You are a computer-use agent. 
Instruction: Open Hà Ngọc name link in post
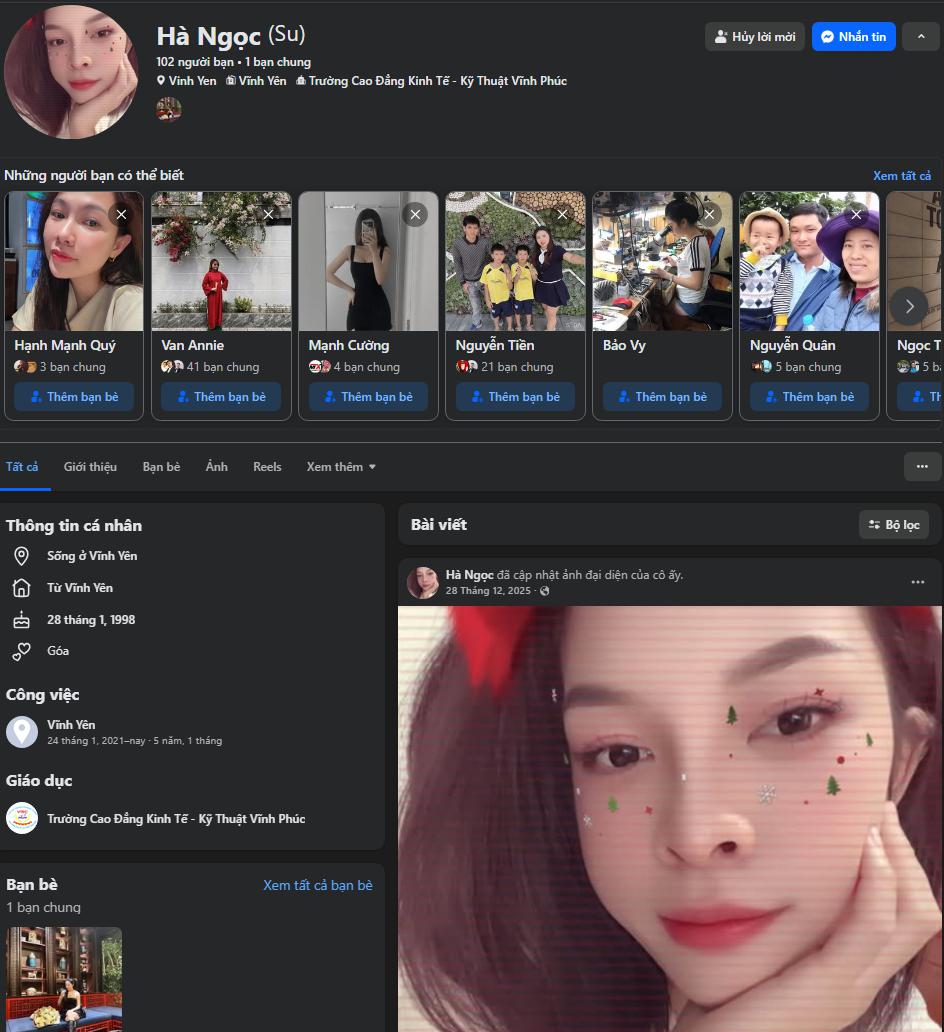click(469, 575)
